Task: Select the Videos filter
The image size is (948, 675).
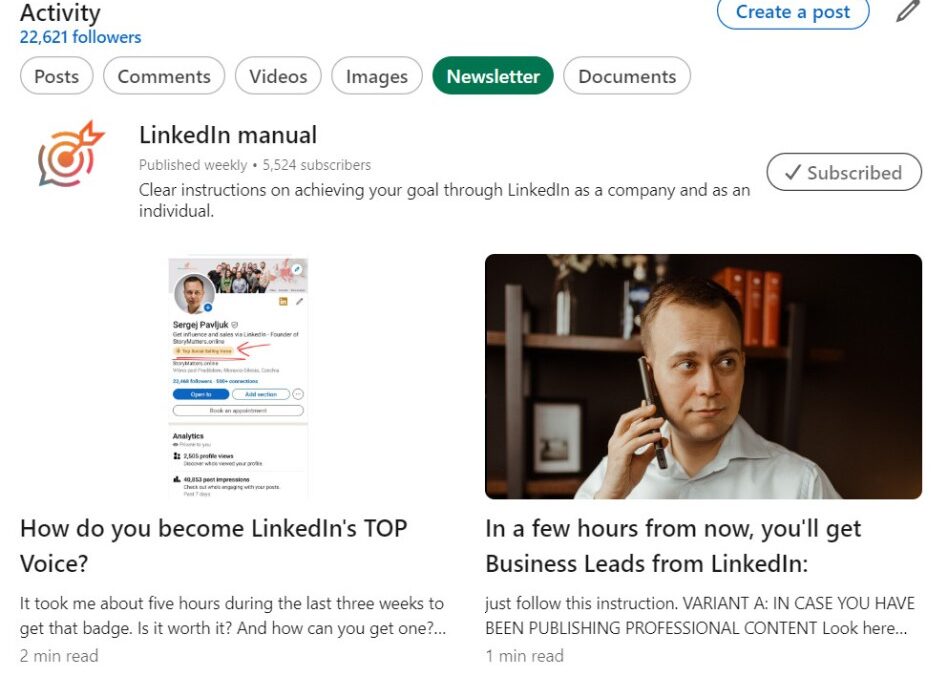Action: click(x=277, y=75)
